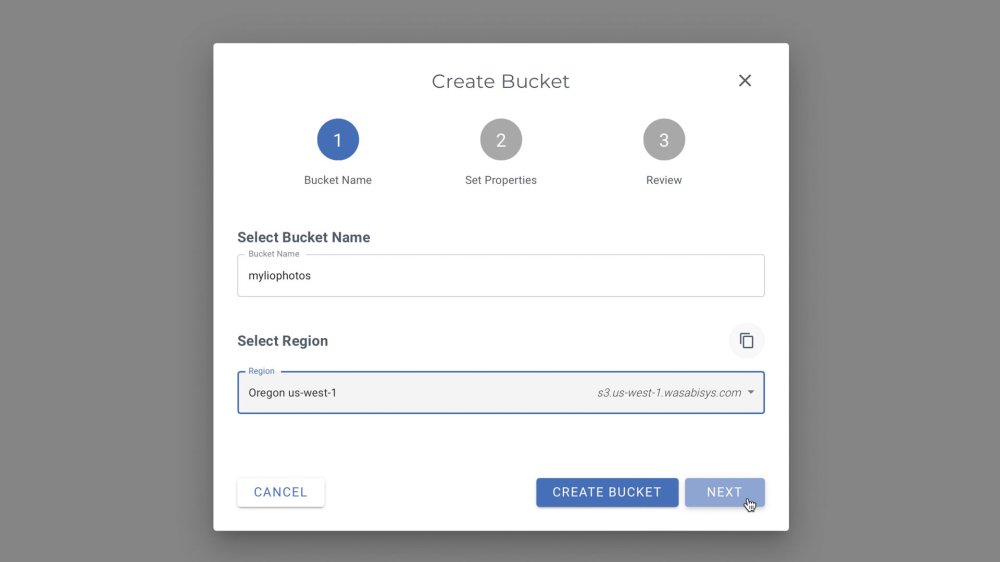Viewport: 1000px width, 562px height.
Task: Click step 1 circle icon
Action: point(338,140)
